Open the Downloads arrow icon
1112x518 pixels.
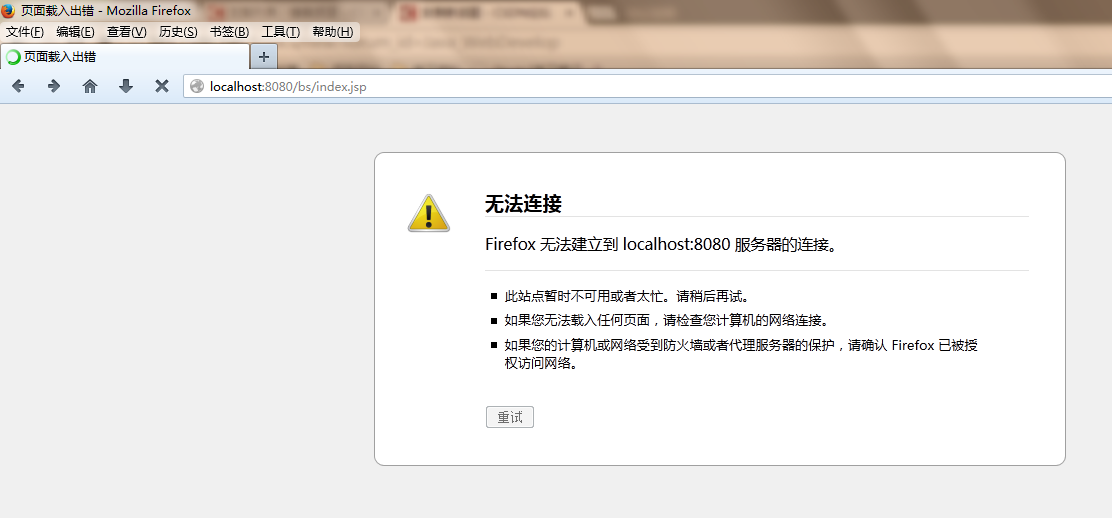(x=126, y=87)
